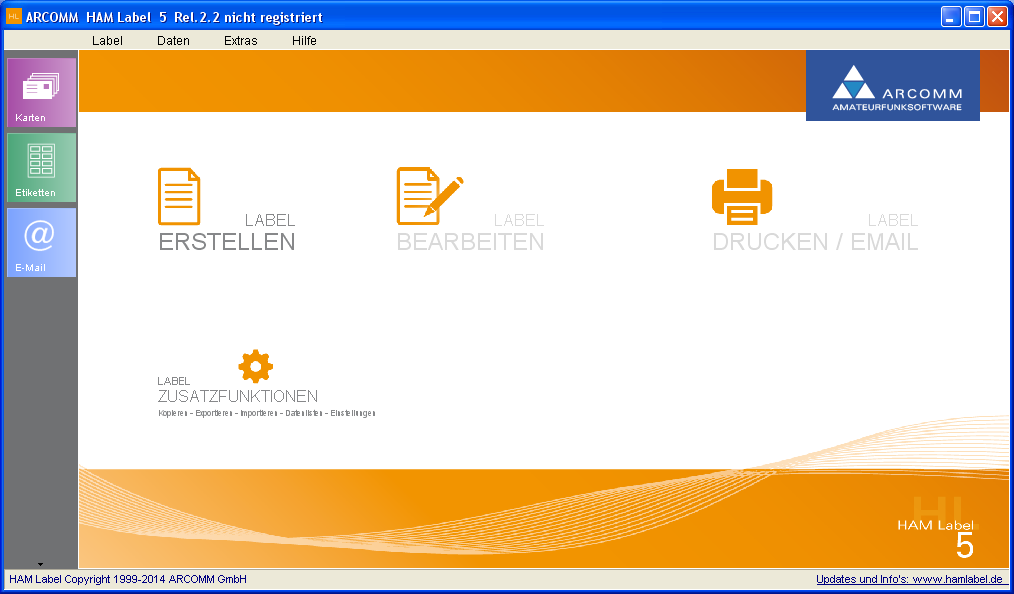The height and width of the screenshot is (594, 1014).
Task: Open the Daten menu
Action: (173, 41)
